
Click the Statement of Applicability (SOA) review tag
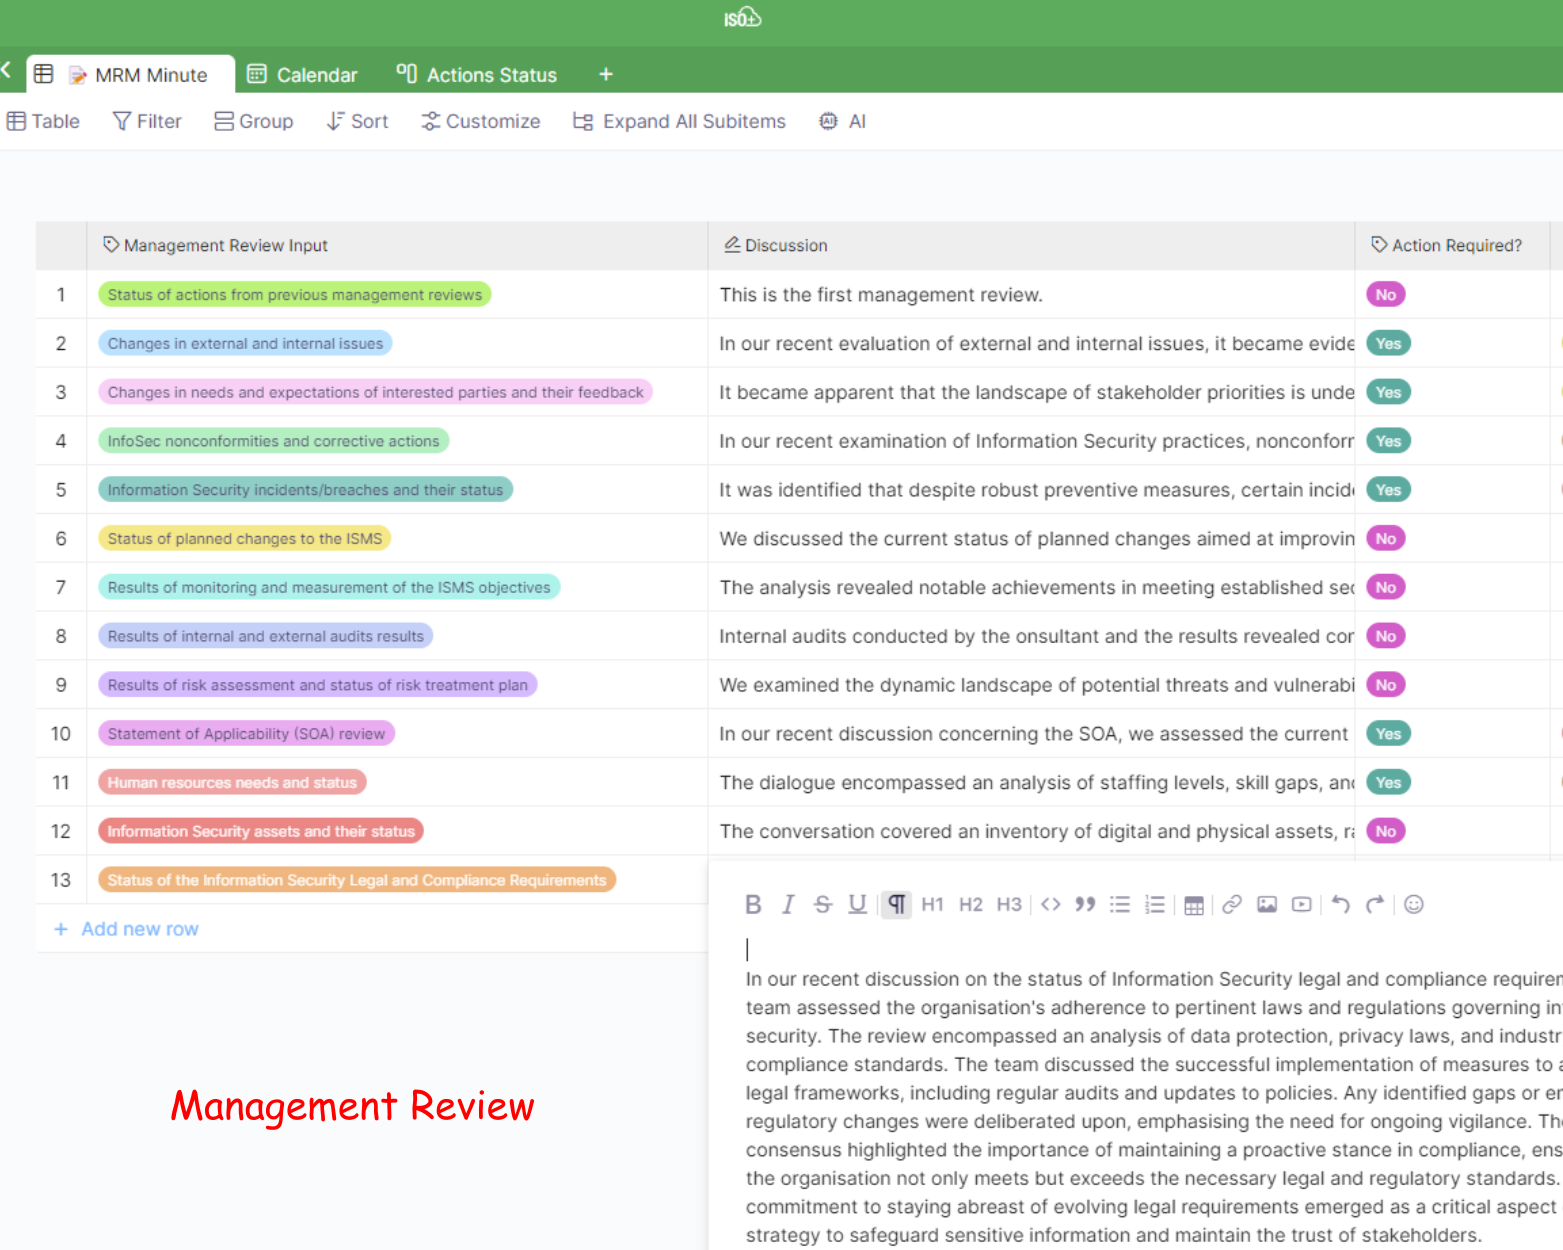click(x=246, y=734)
